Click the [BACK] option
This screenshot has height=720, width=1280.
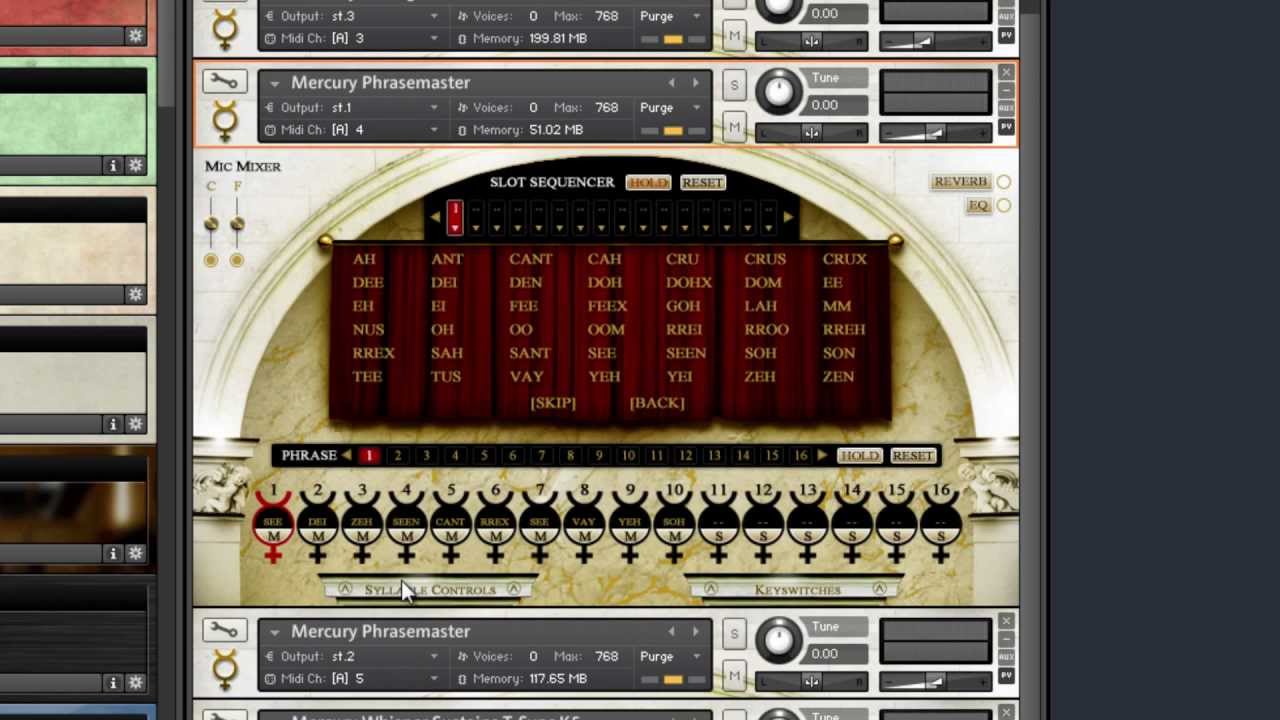click(657, 402)
